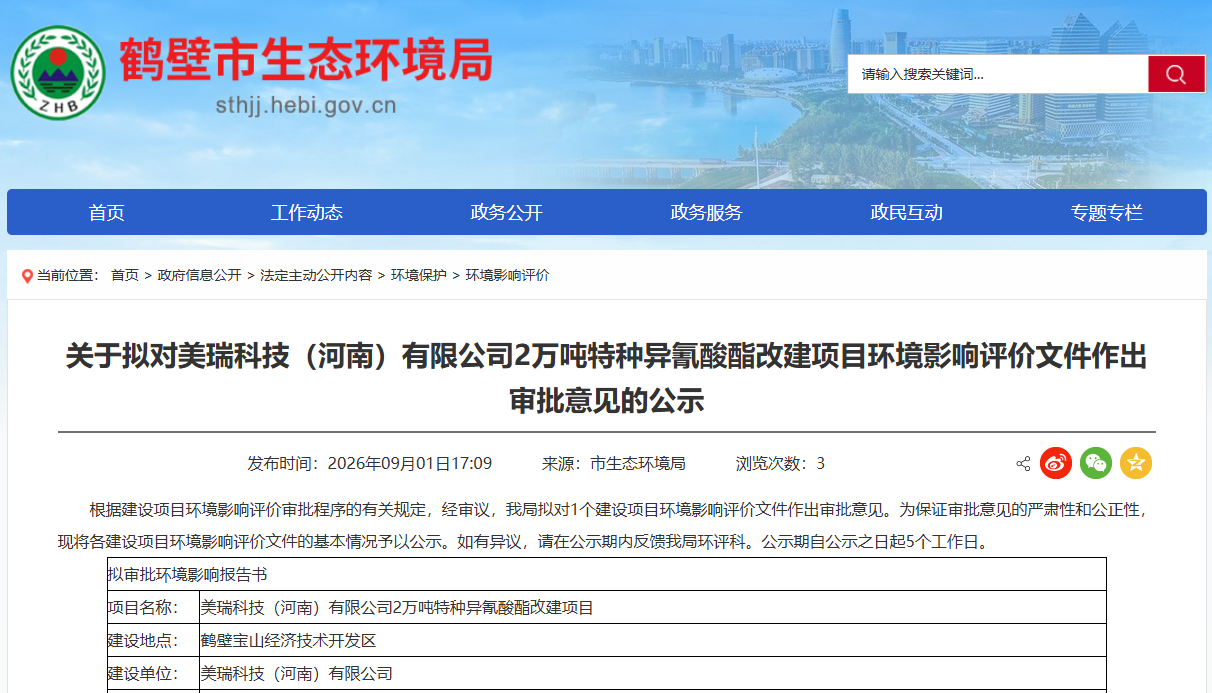
Task: Open the 政务服务 navigation tab
Action: (706, 212)
